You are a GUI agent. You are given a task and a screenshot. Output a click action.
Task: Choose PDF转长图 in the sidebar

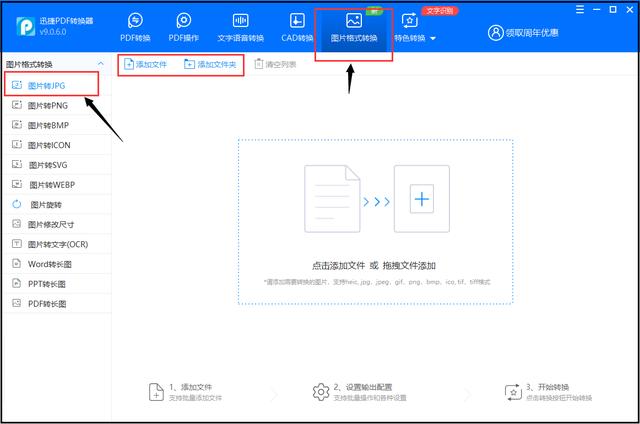[56, 304]
